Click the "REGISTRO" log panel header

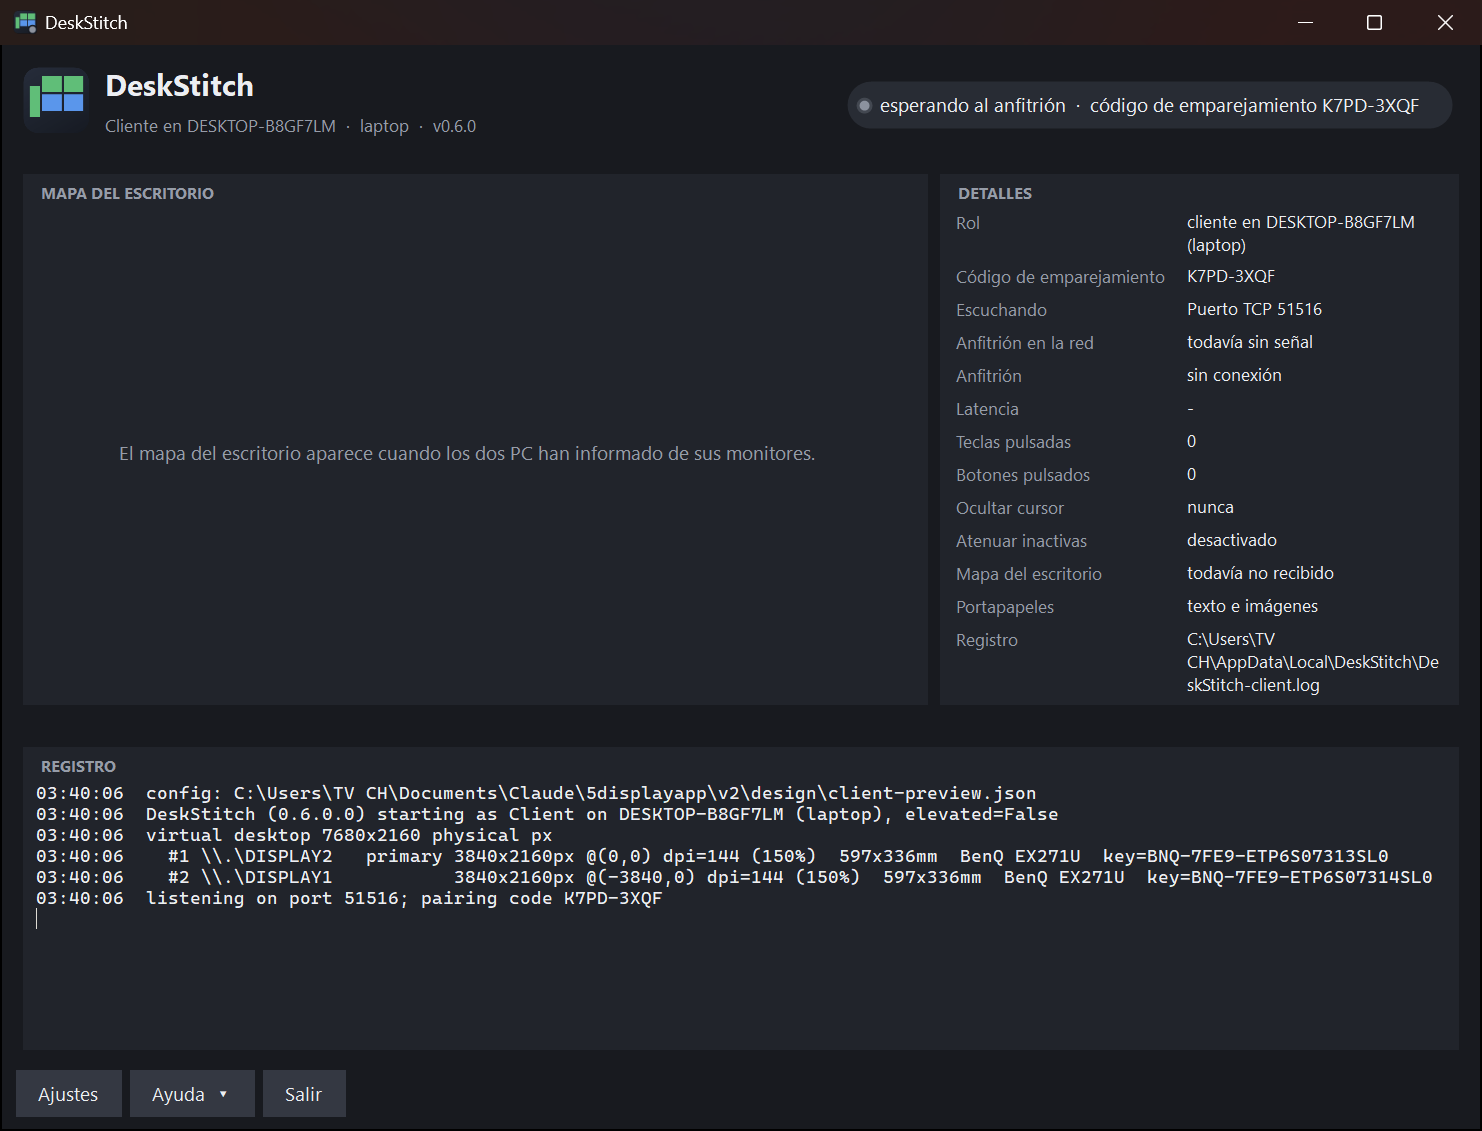78,766
